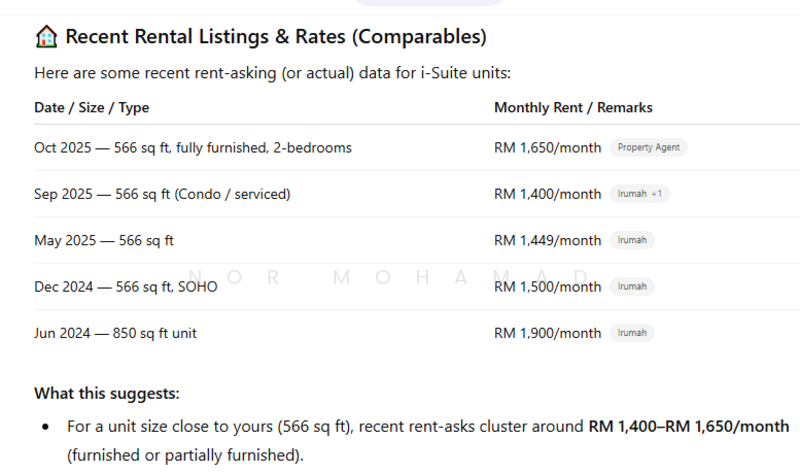
Task: Click the 'What this suggests:' subheading
Action: point(107,393)
